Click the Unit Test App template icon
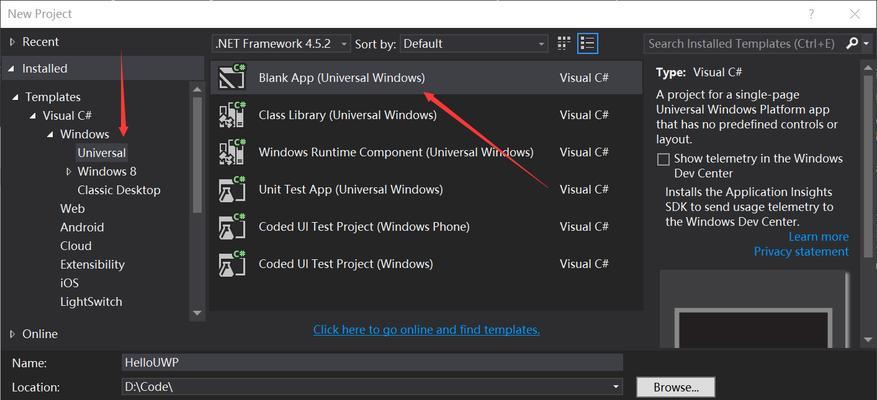 (x=232, y=190)
